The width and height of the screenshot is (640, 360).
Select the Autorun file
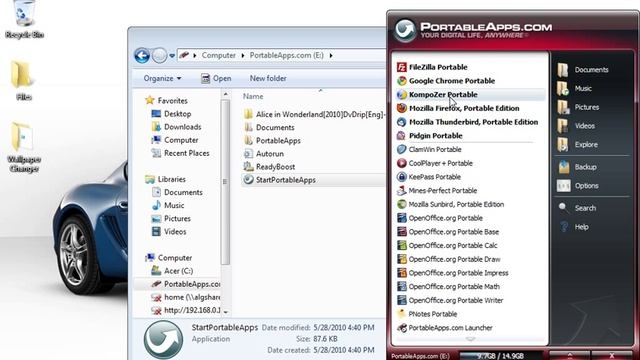coord(264,153)
